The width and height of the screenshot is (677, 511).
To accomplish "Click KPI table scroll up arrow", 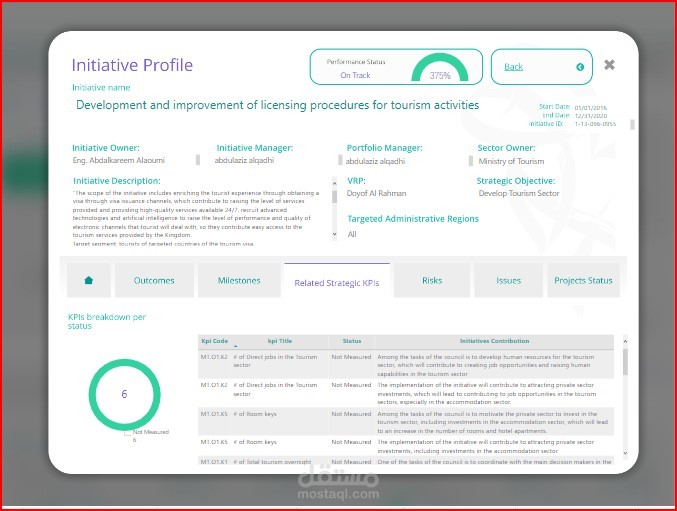I will pos(625,341).
